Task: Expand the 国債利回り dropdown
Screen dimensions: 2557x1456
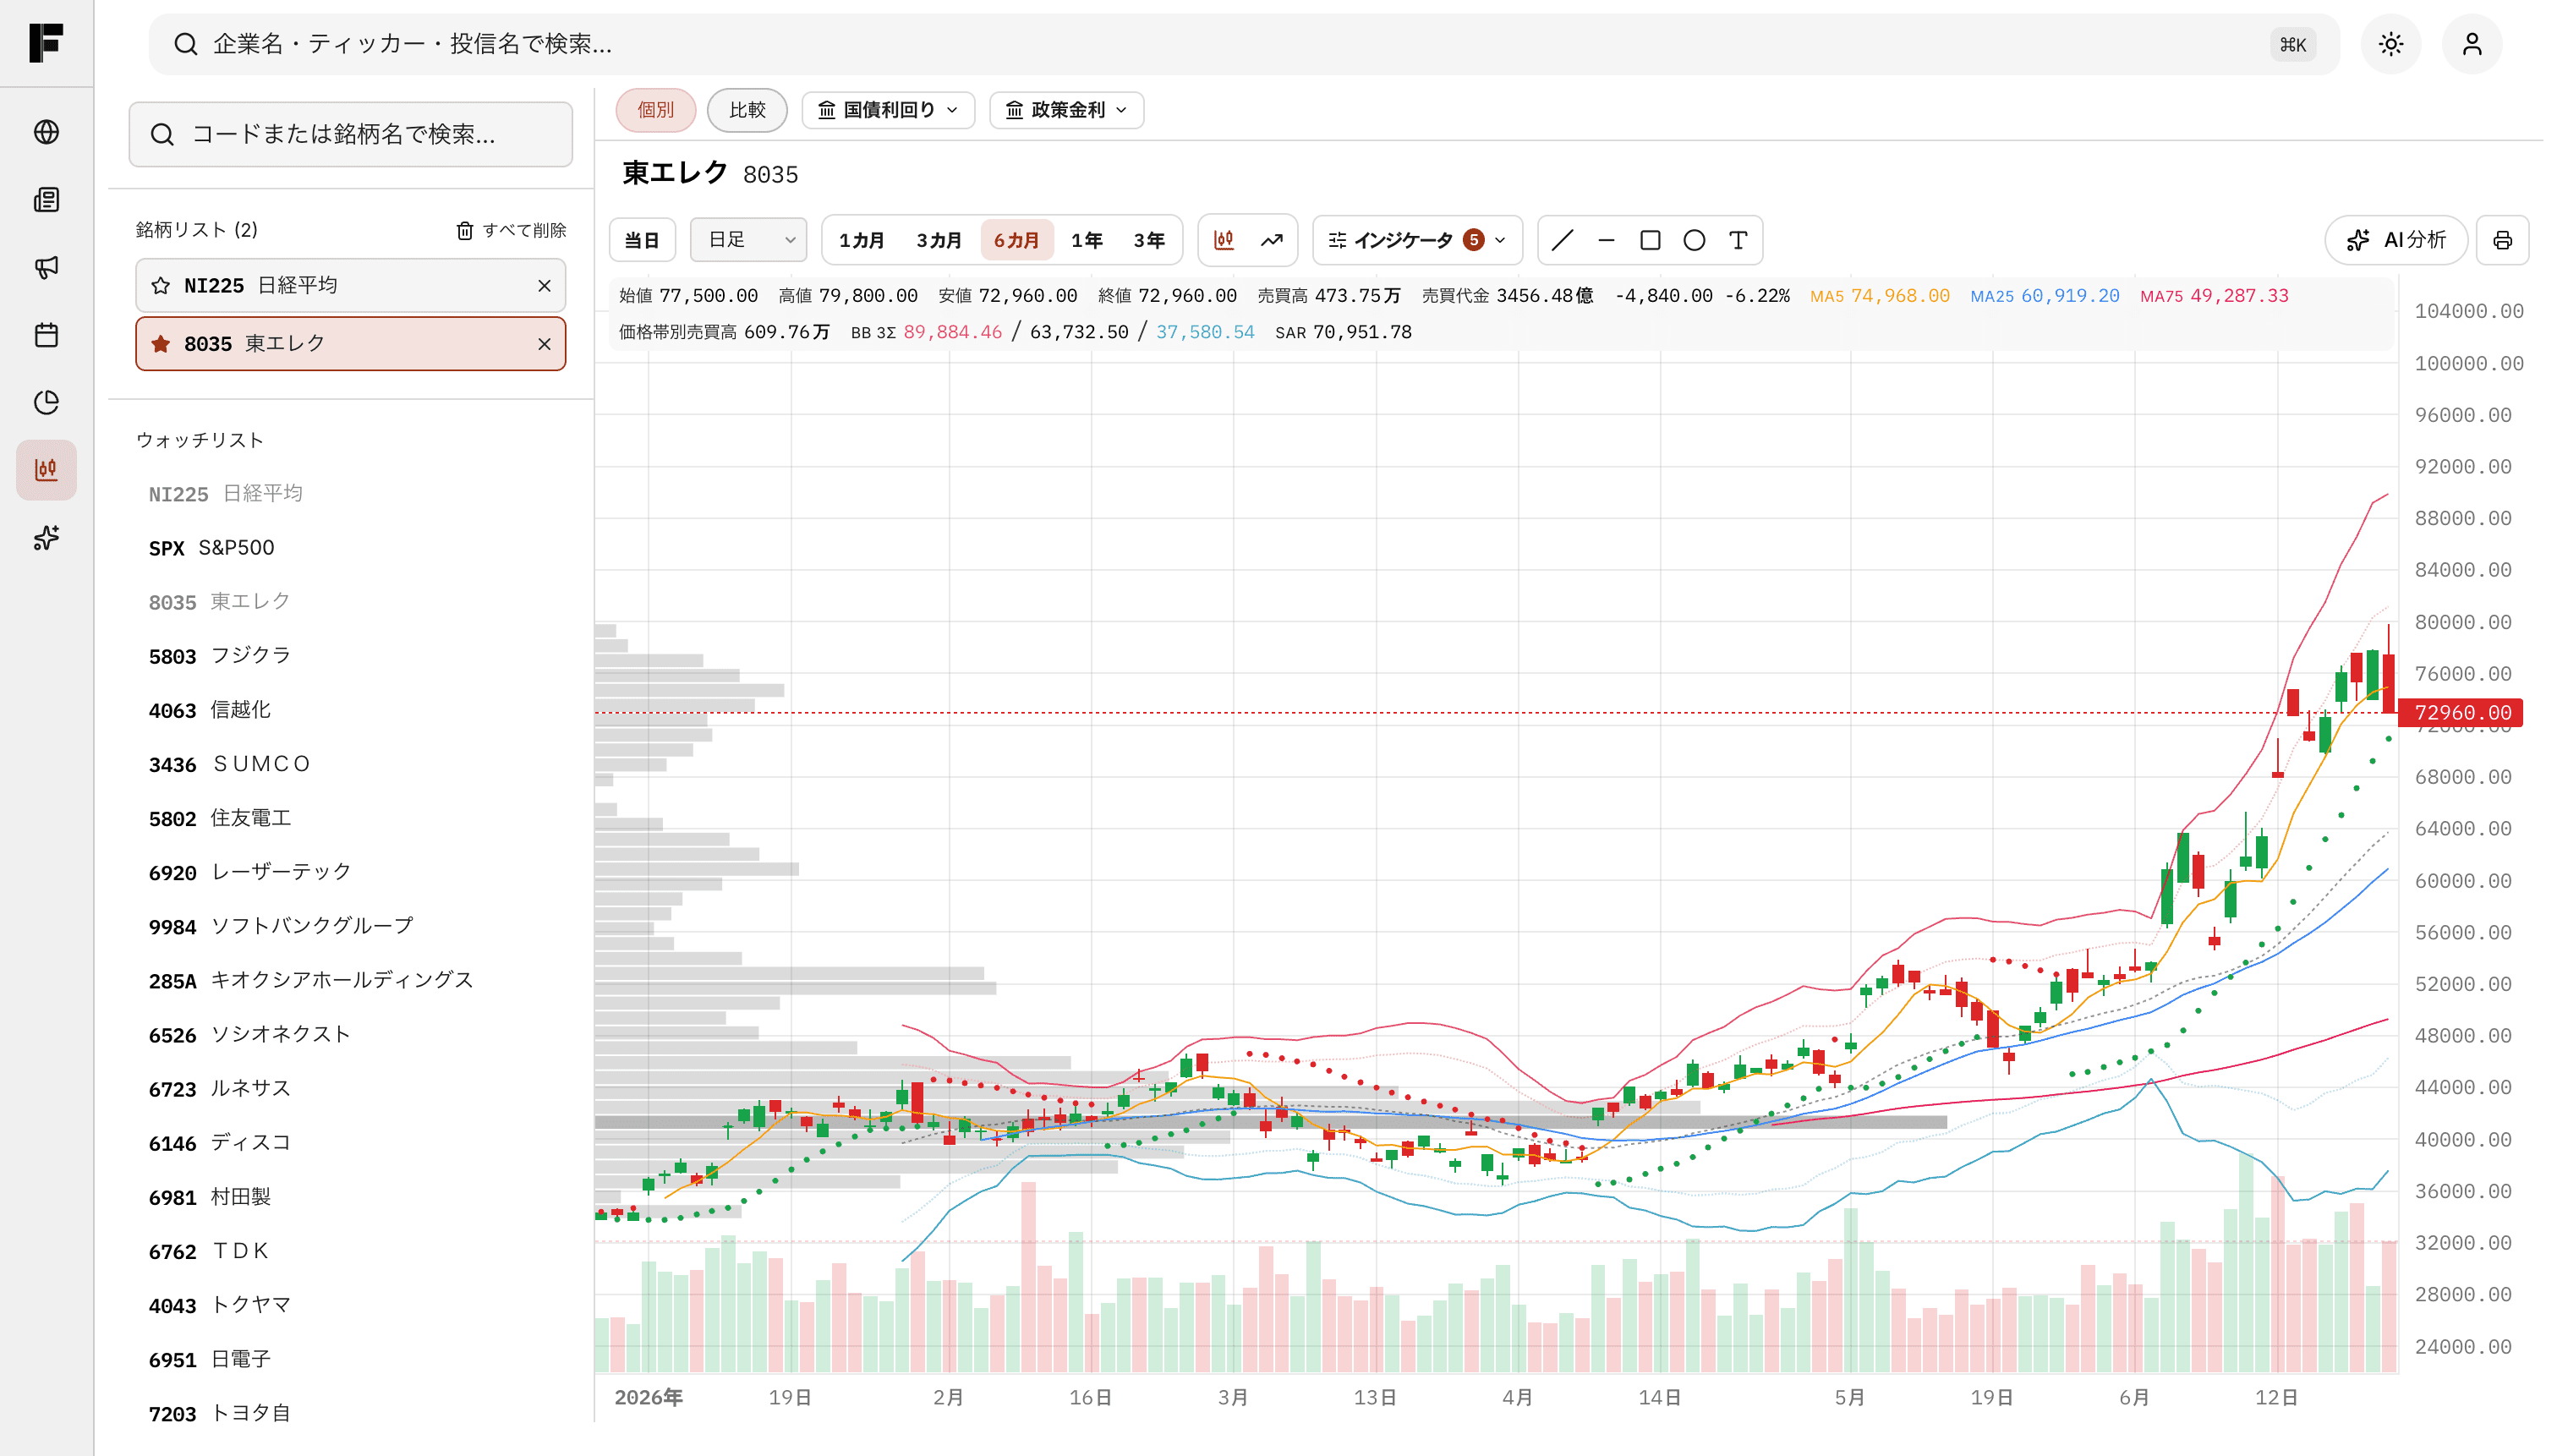Action: click(x=888, y=110)
